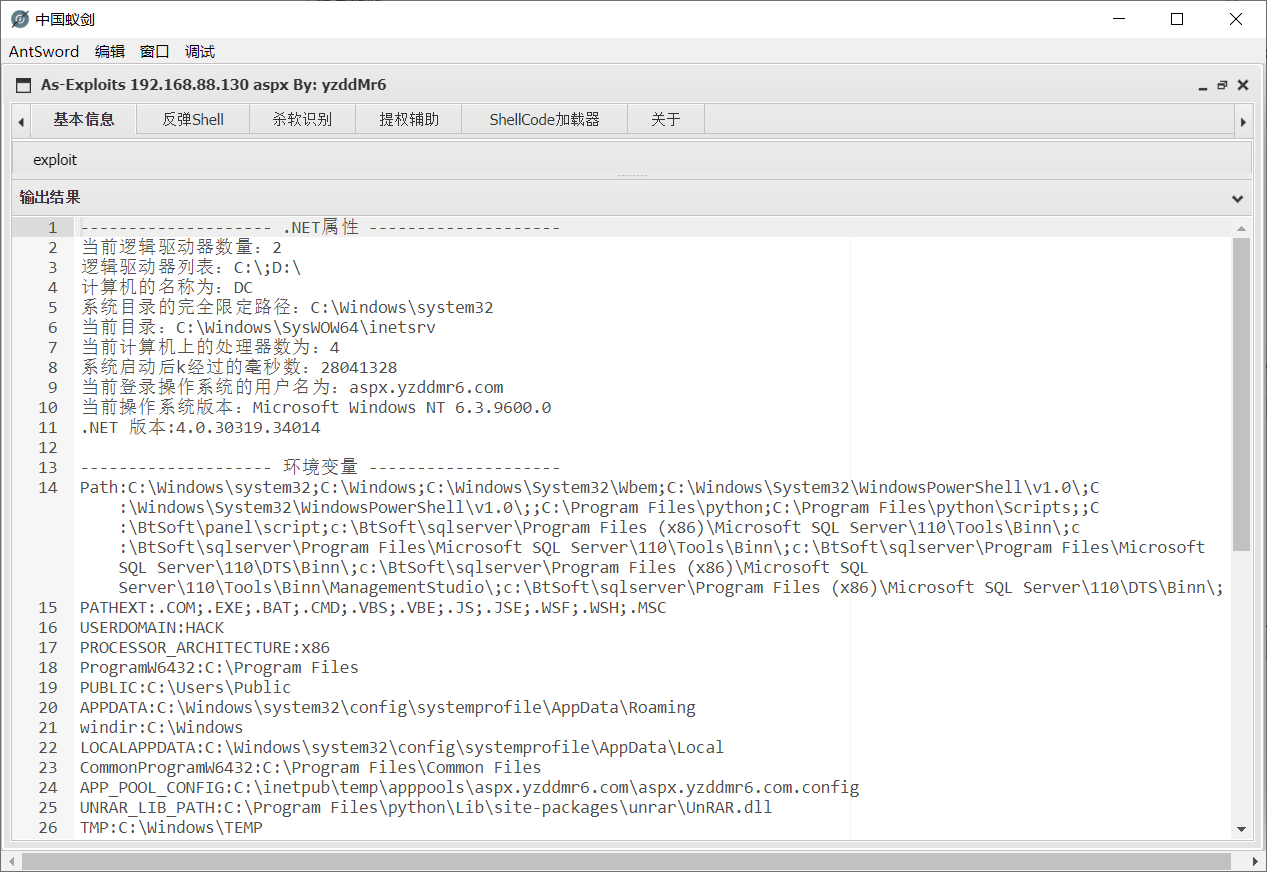View the 关于 tab

665,119
